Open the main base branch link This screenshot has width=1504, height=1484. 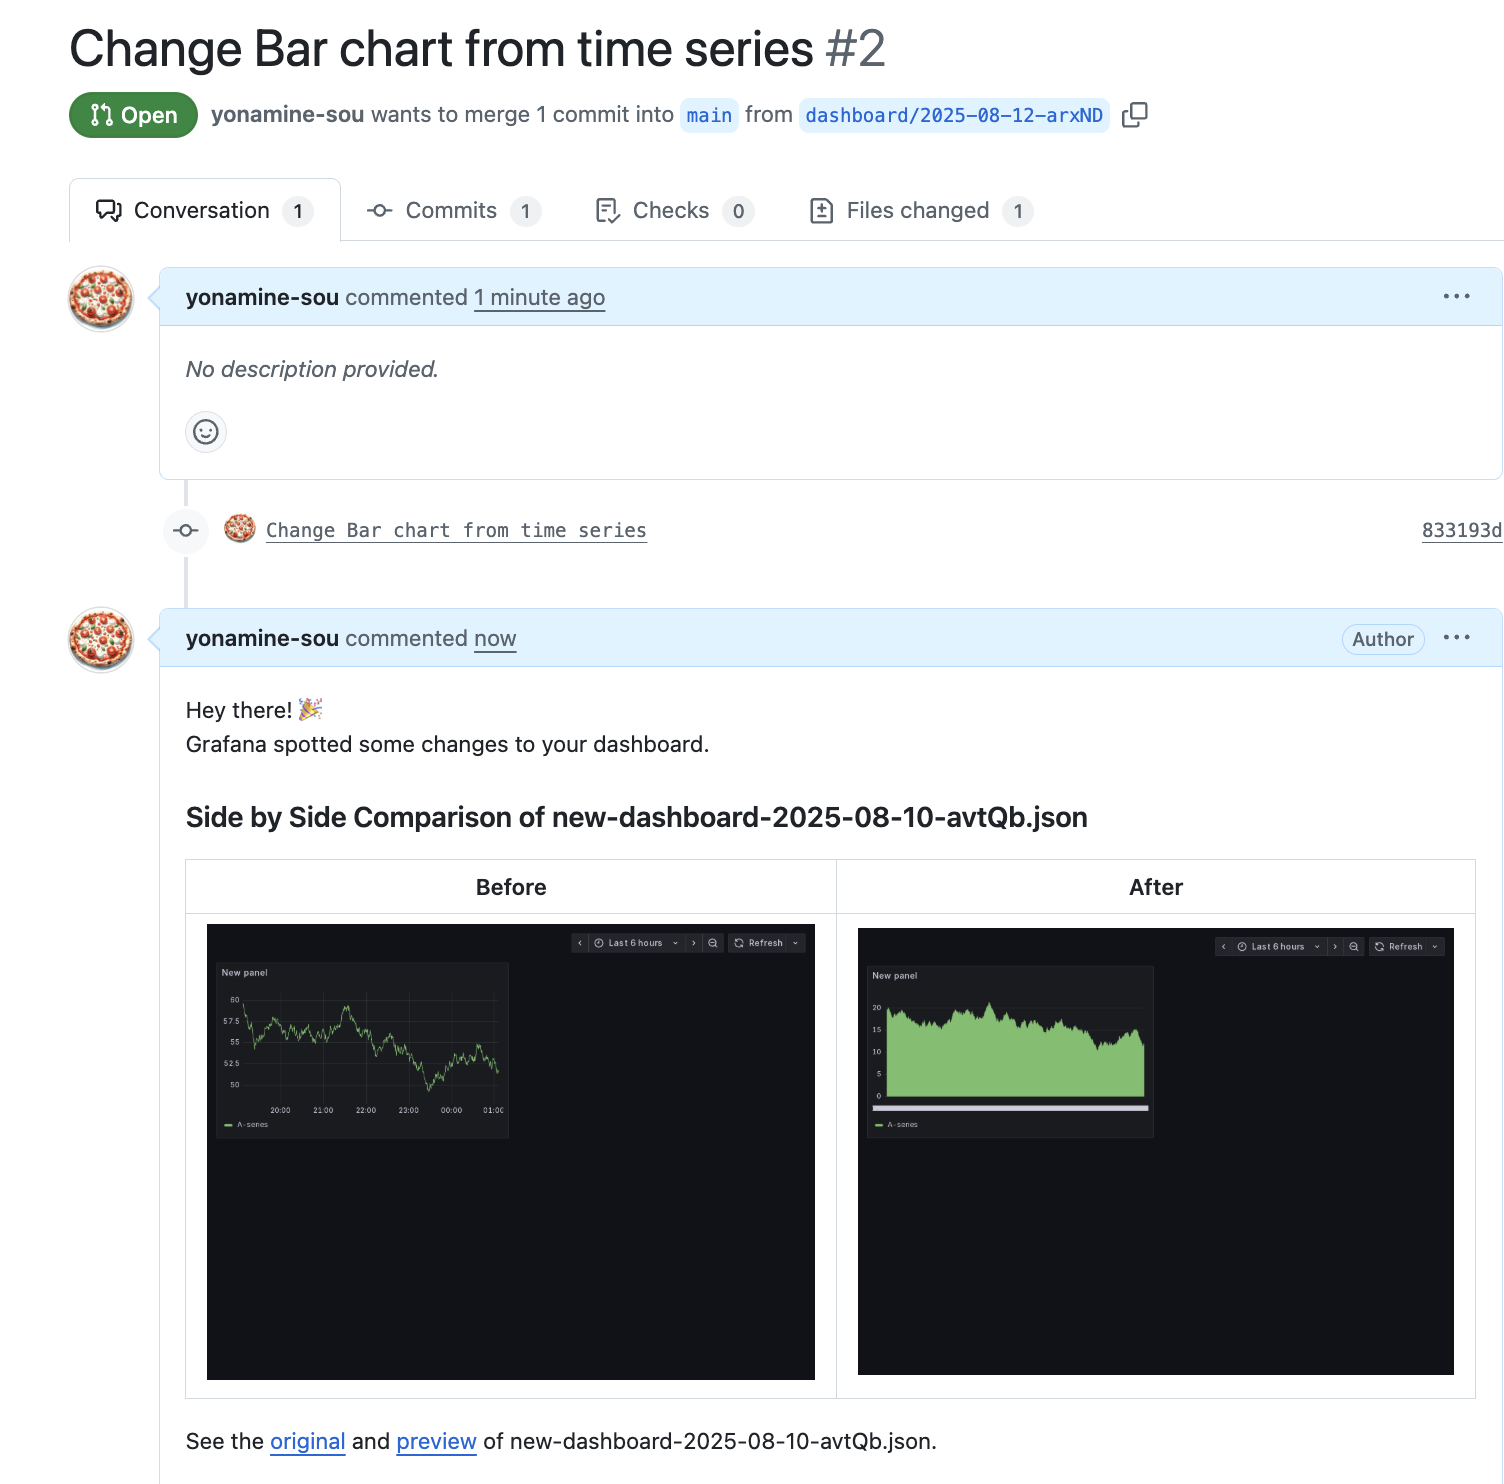click(x=709, y=115)
